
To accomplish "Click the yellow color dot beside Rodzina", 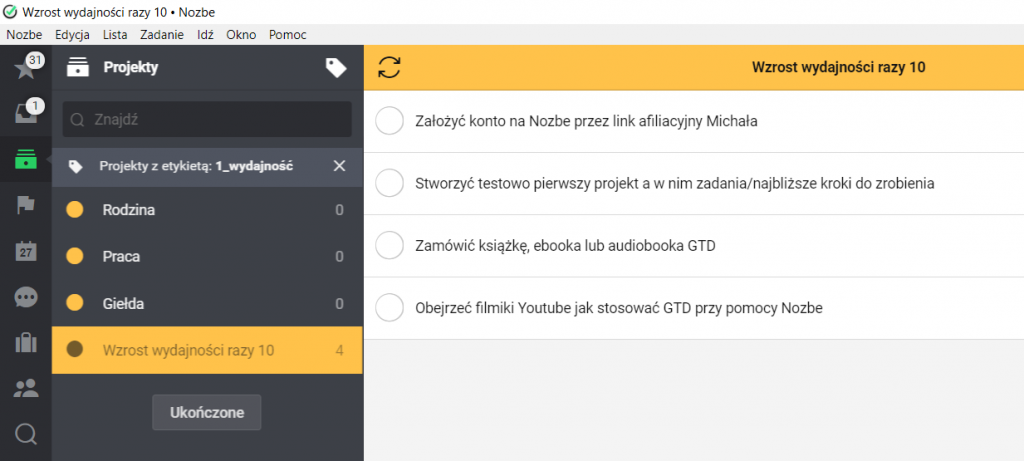I will [74, 210].
